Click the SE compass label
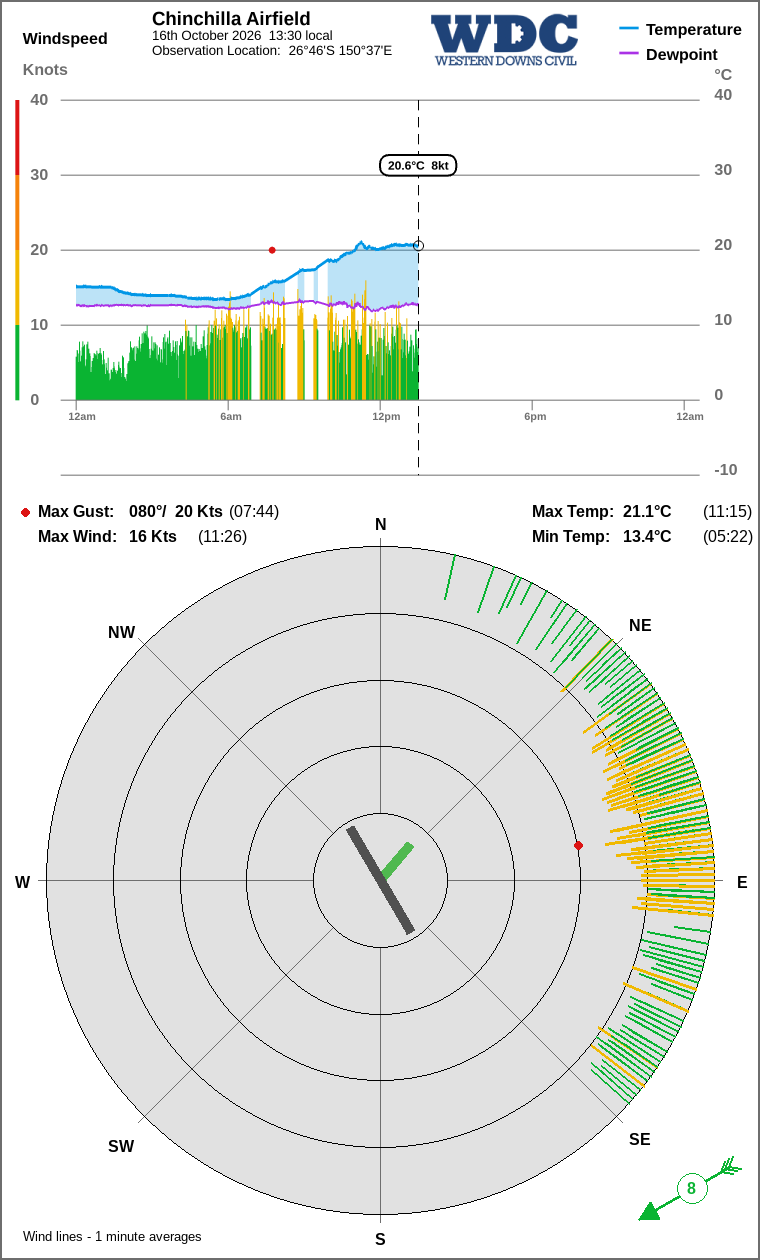 click(640, 1140)
